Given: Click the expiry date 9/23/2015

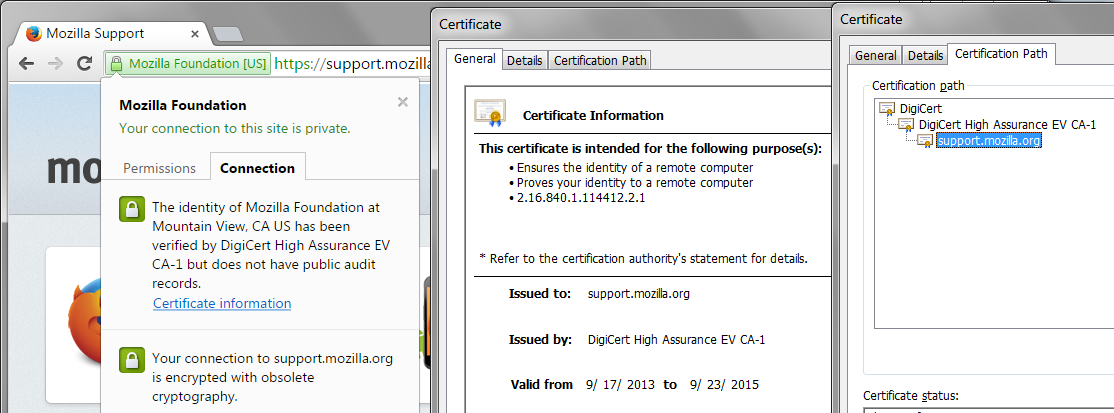Looking at the screenshot, I should 724,385.
